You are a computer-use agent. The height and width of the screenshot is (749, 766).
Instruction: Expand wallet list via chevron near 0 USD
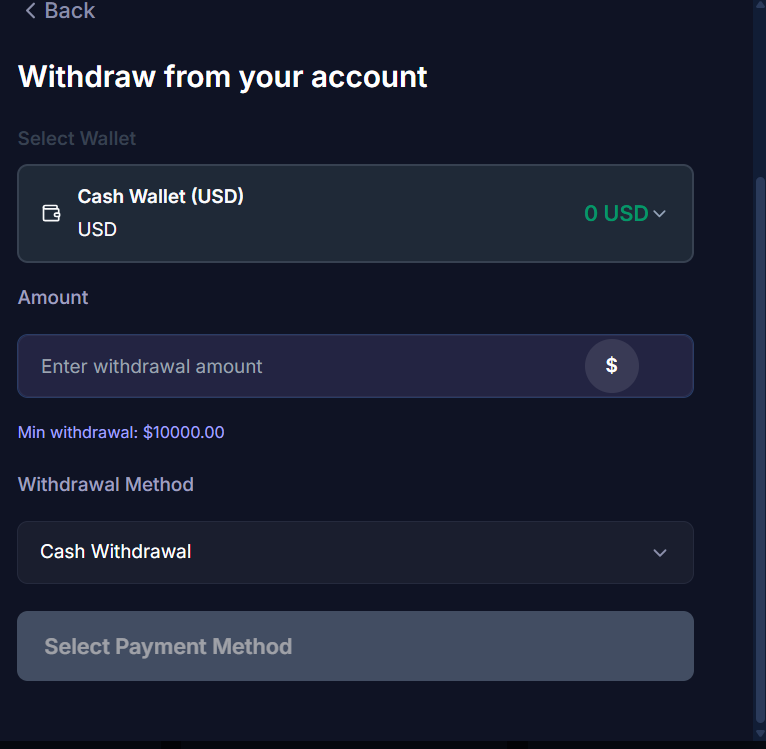pos(659,213)
